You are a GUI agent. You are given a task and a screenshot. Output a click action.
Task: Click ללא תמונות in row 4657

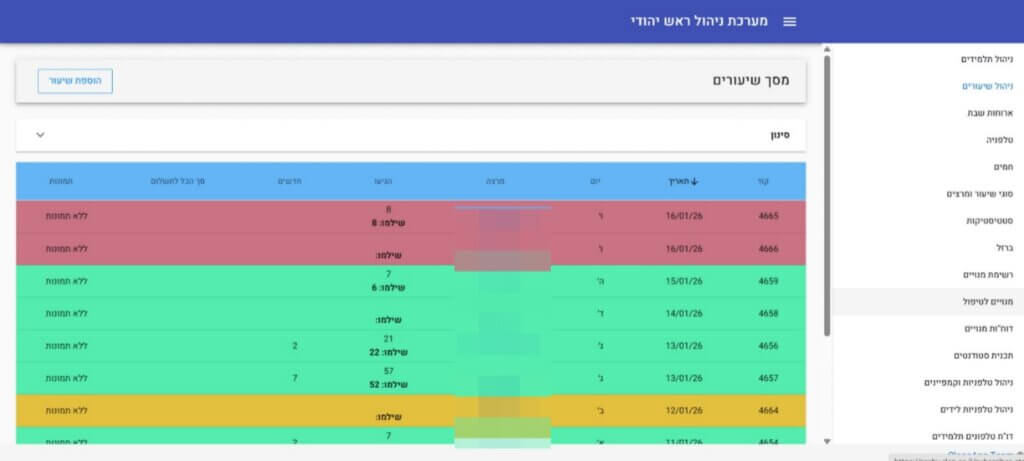pos(66,378)
